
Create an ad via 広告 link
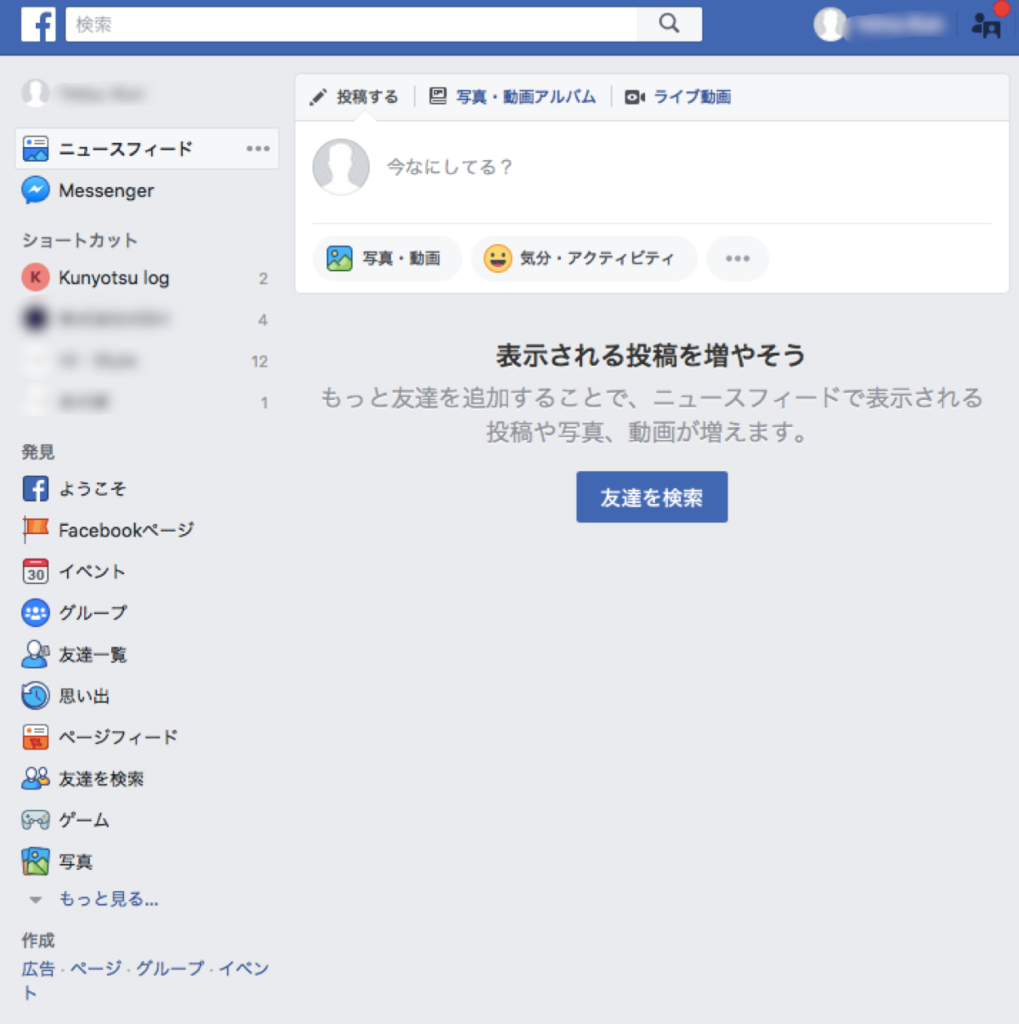[x=38, y=968]
